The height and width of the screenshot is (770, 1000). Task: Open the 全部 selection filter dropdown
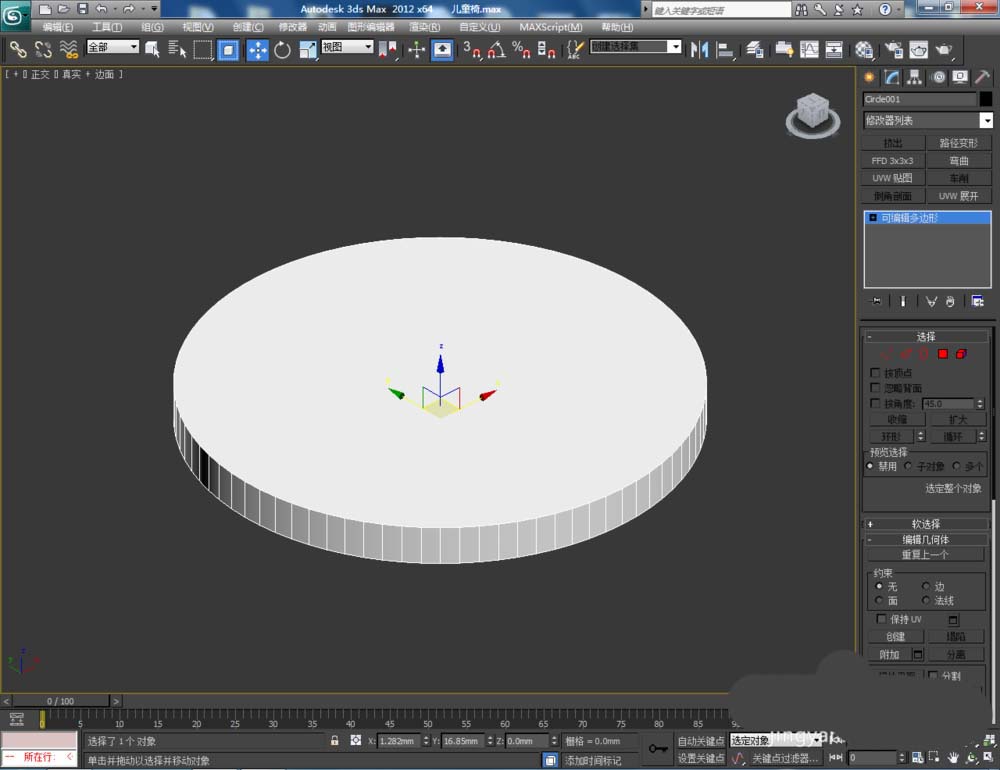click(x=112, y=47)
